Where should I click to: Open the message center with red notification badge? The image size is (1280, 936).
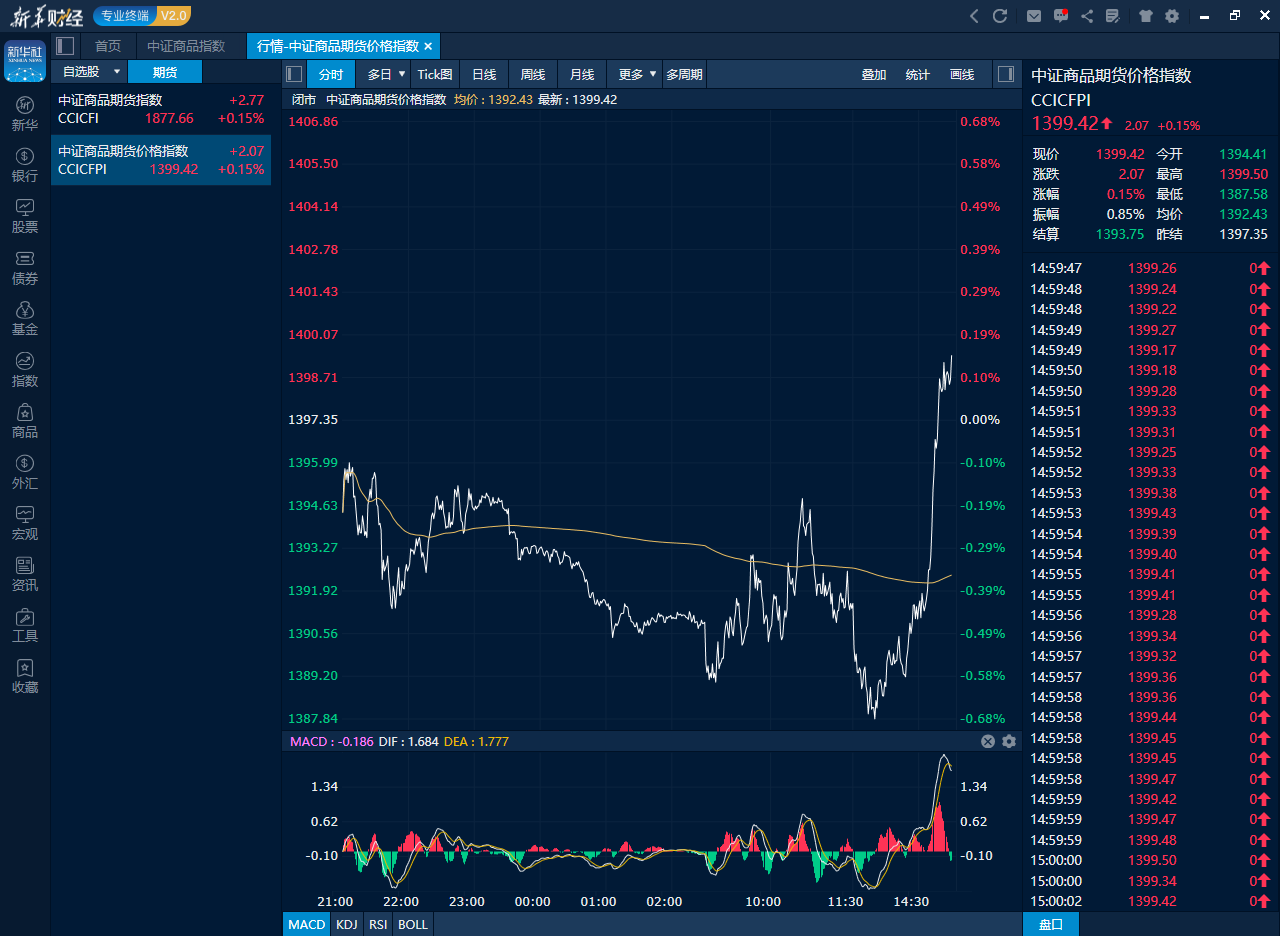tap(1060, 16)
